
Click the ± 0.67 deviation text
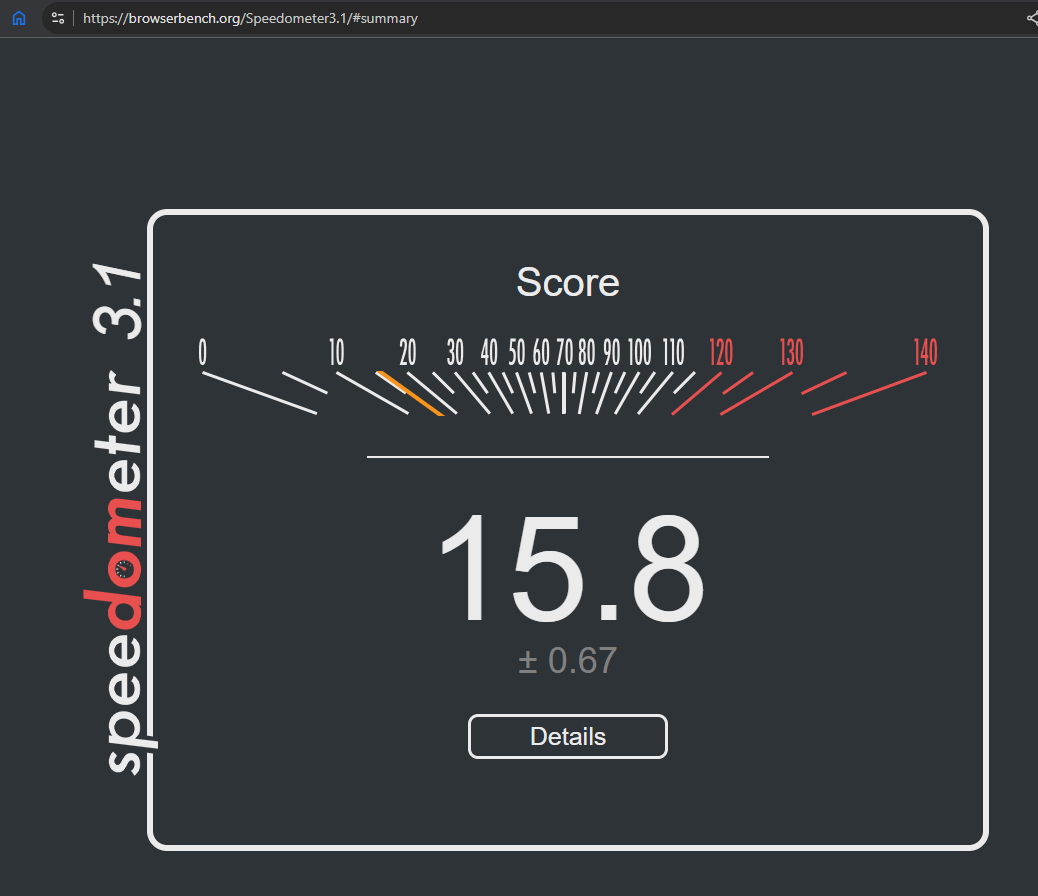click(x=567, y=660)
